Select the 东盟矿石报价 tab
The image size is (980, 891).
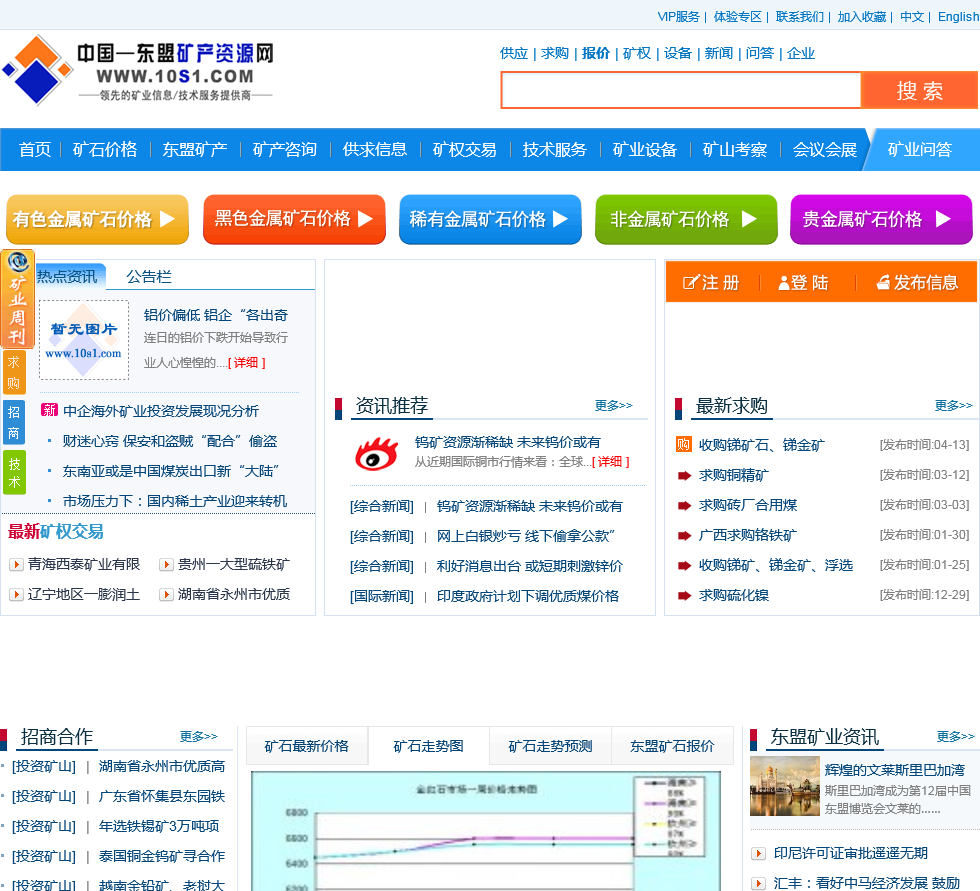pyautogui.click(x=672, y=745)
